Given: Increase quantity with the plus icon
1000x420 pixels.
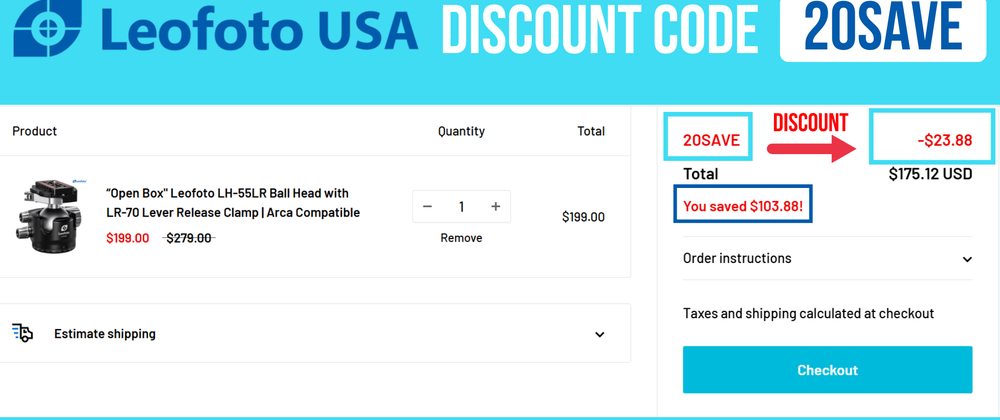Looking at the screenshot, I should click(495, 207).
